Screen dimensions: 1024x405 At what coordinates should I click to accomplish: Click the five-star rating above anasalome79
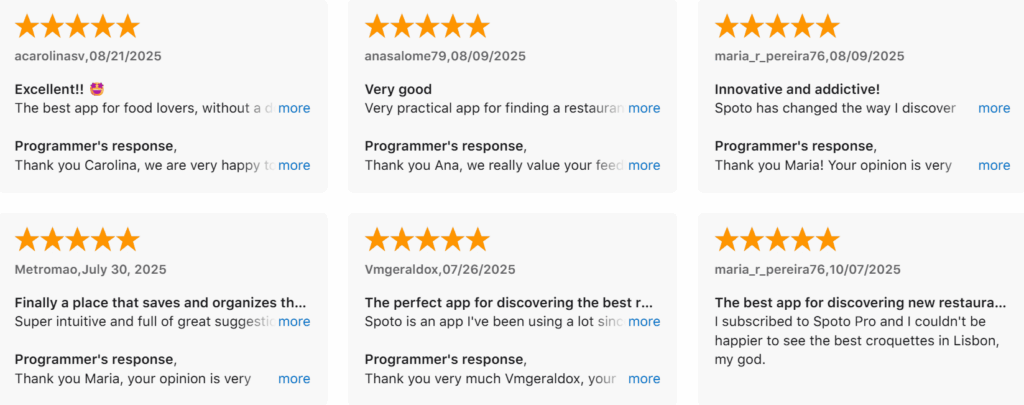pos(427,26)
